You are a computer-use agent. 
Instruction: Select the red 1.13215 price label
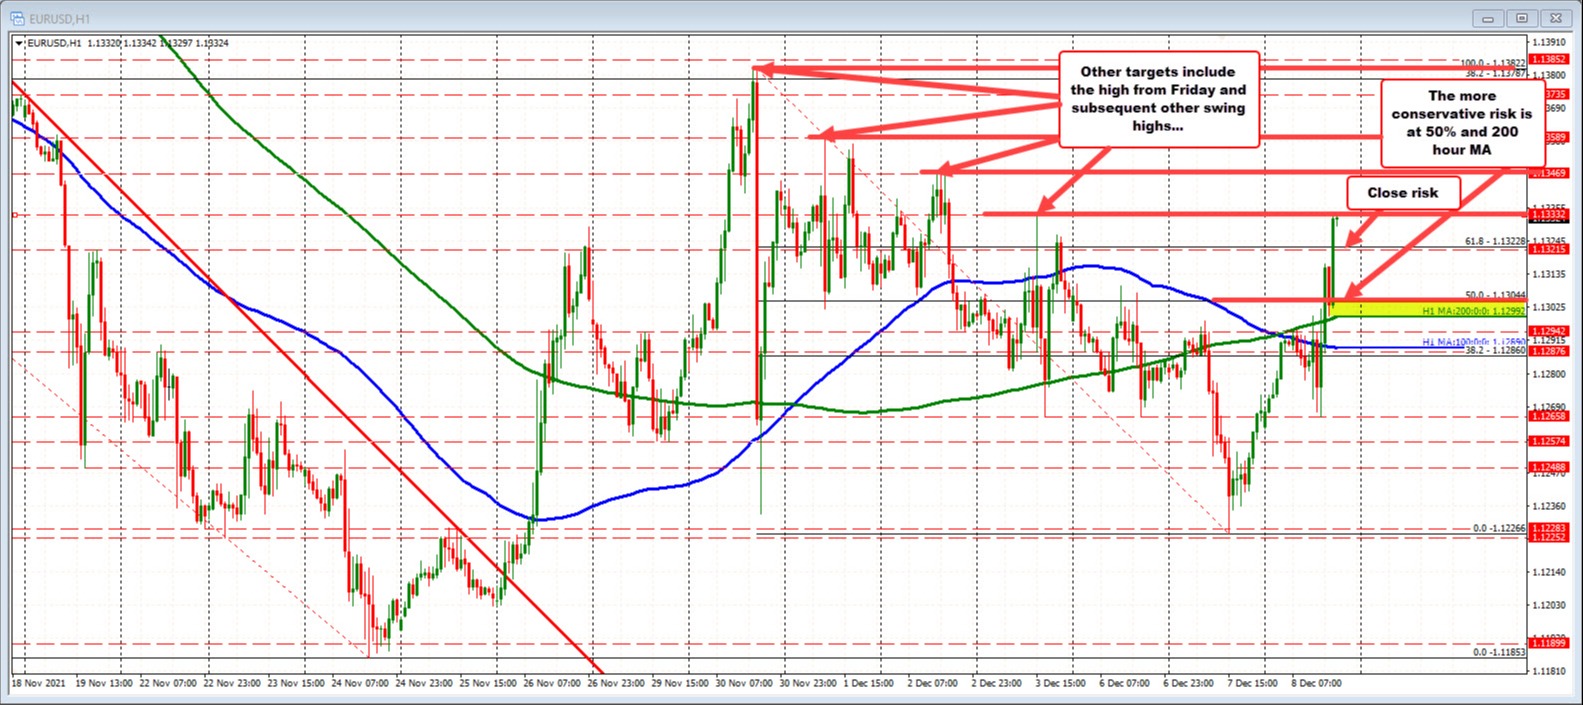coord(1549,249)
